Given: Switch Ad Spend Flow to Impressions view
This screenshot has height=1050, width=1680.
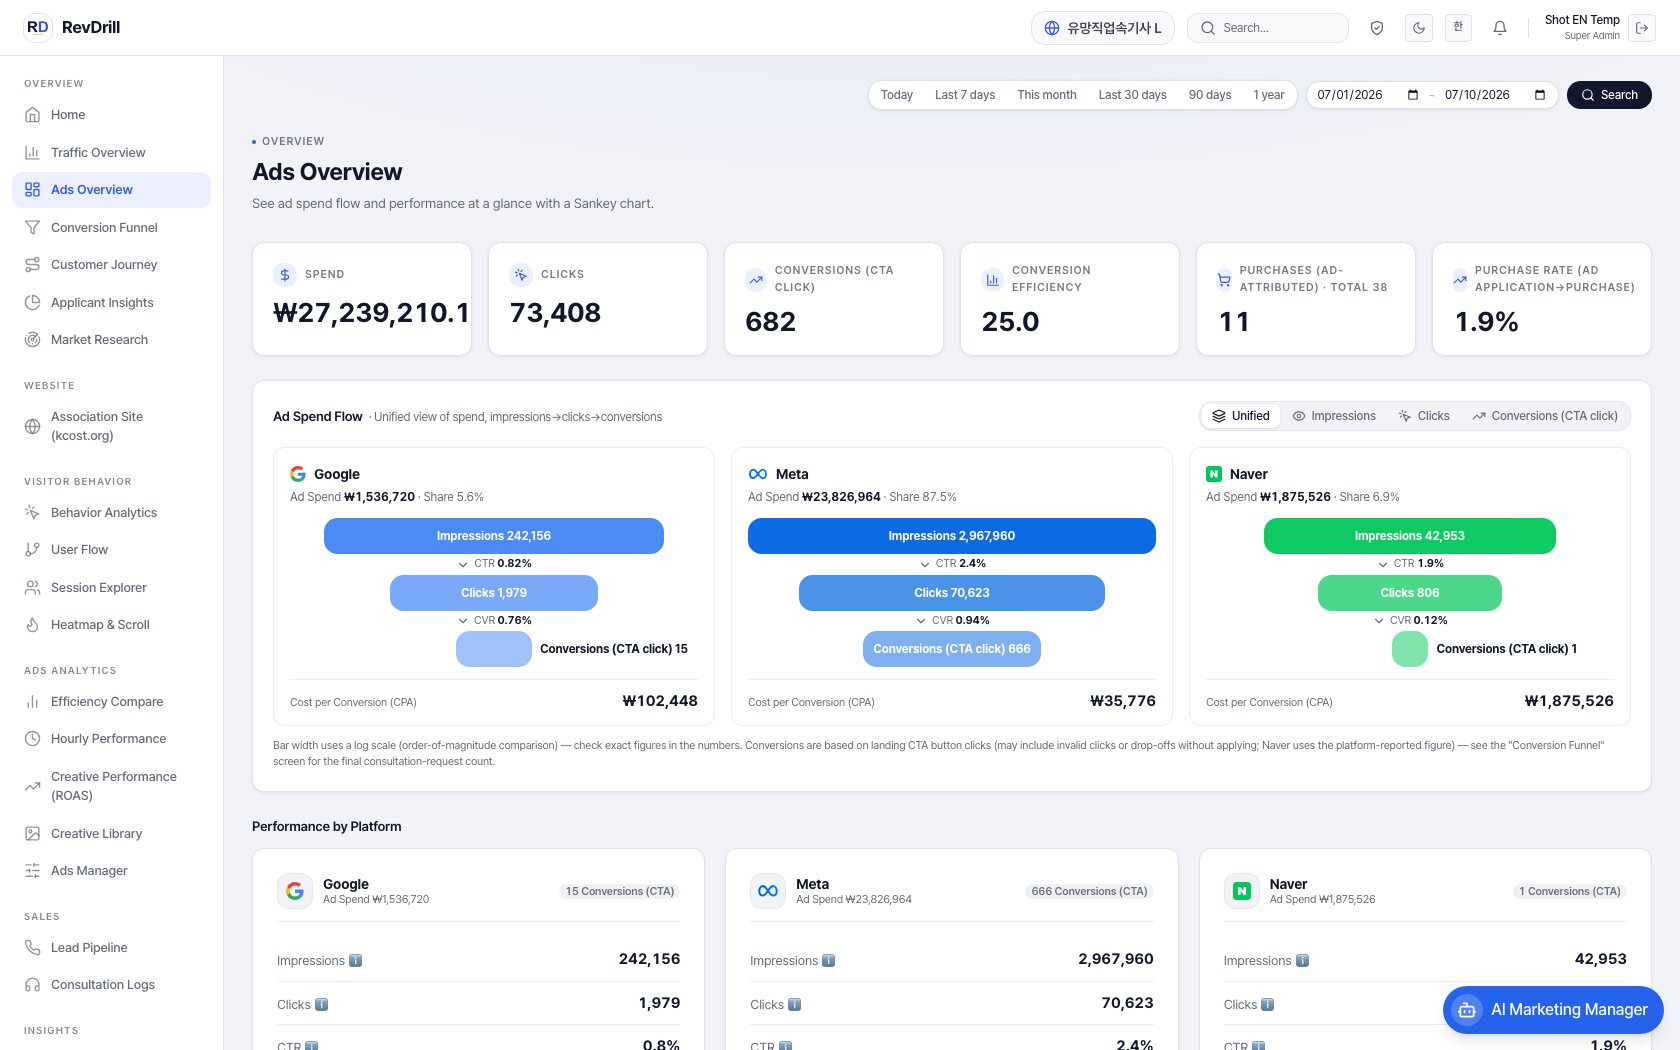Looking at the screenshot, I should click(x=1334, y=416).
